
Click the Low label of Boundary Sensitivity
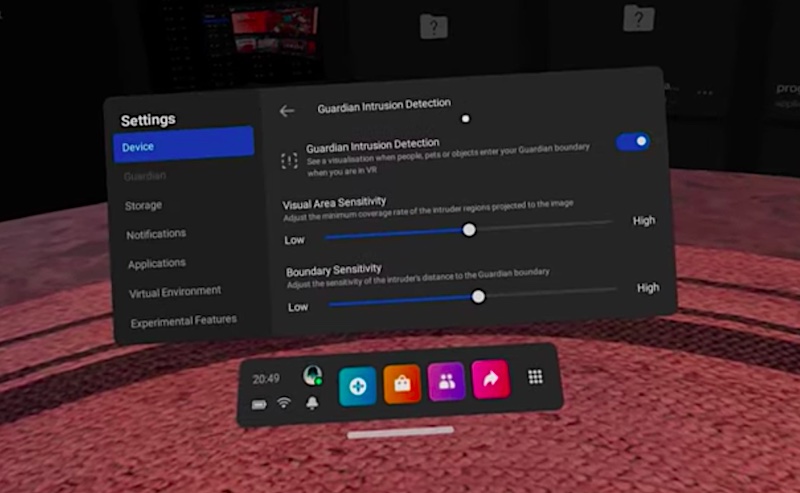click(298, 307)
